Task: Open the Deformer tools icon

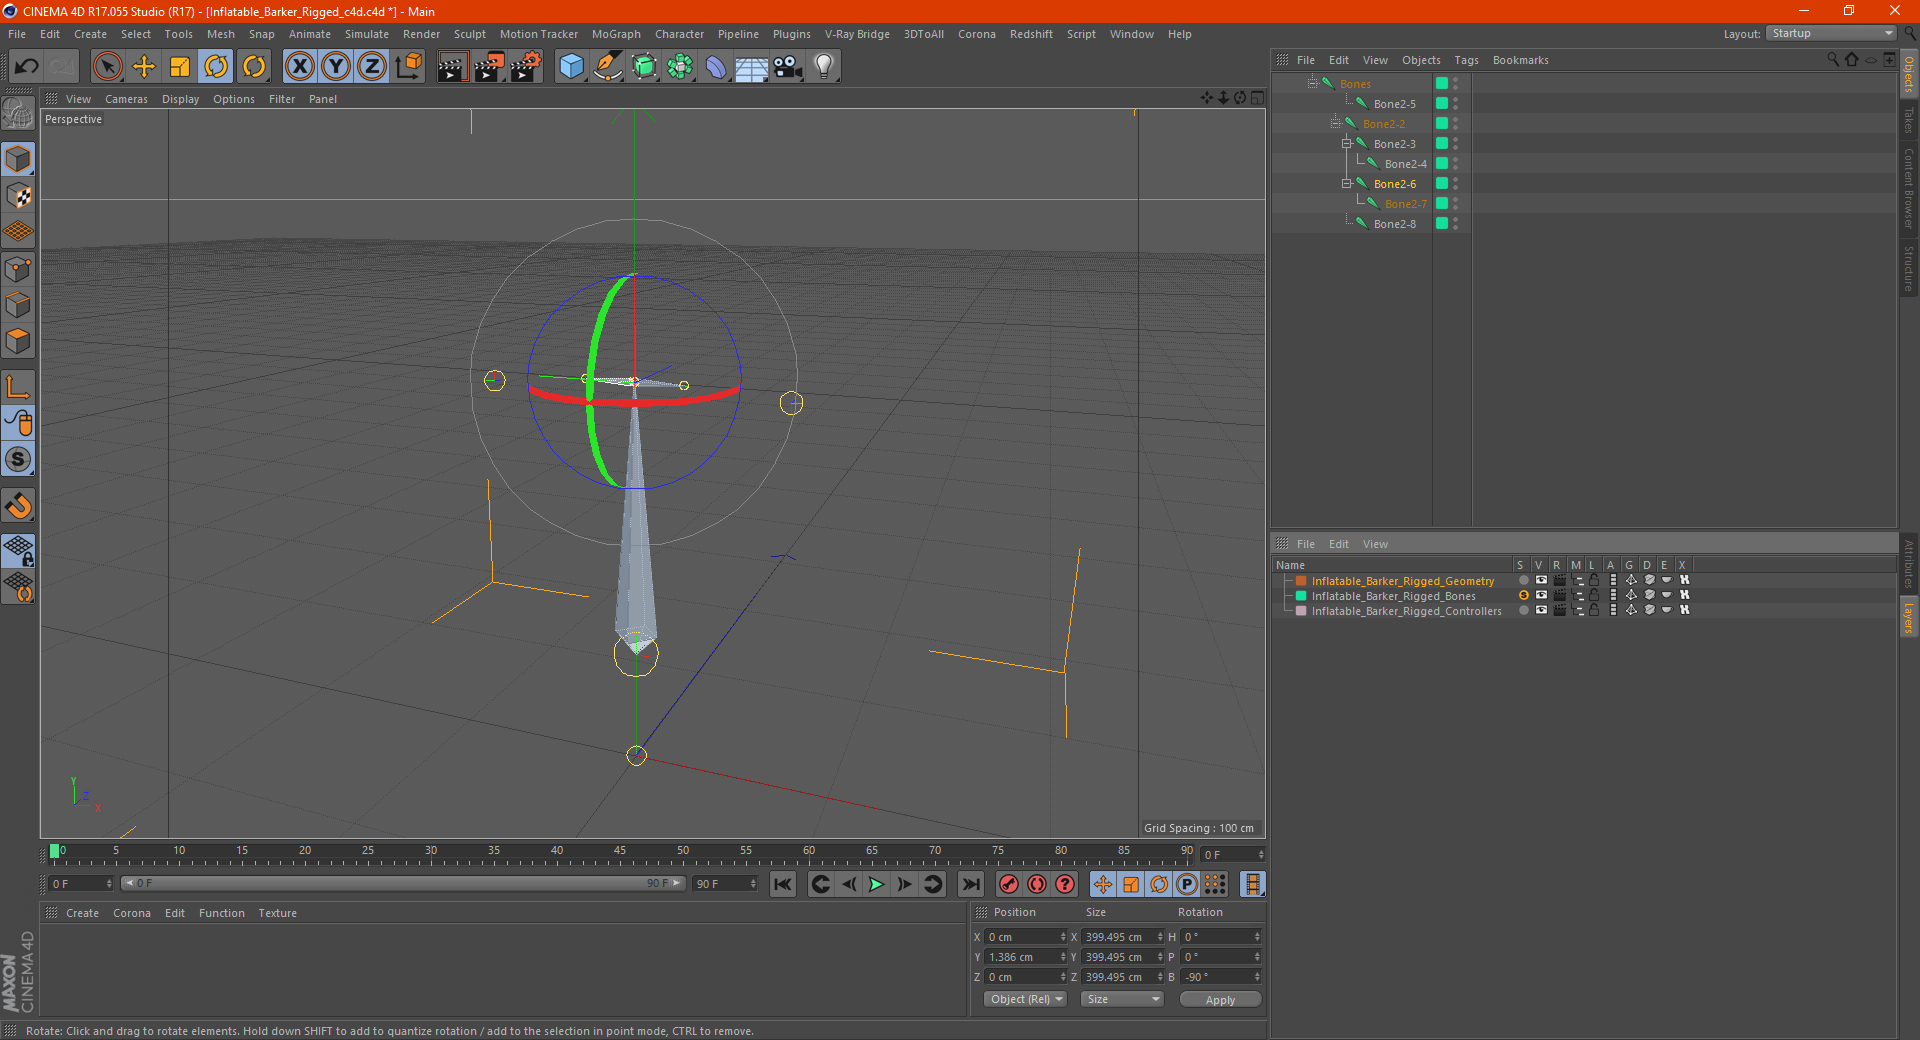Action: pos(716,67)
